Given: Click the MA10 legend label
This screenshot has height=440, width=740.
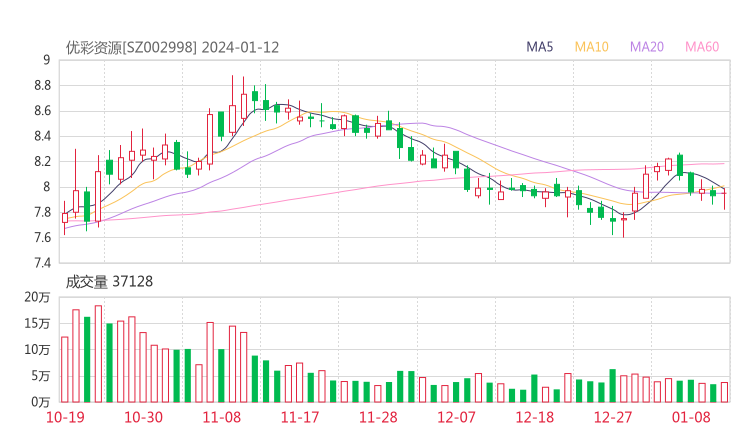Looking at the screenshot, I should point(591,47).
